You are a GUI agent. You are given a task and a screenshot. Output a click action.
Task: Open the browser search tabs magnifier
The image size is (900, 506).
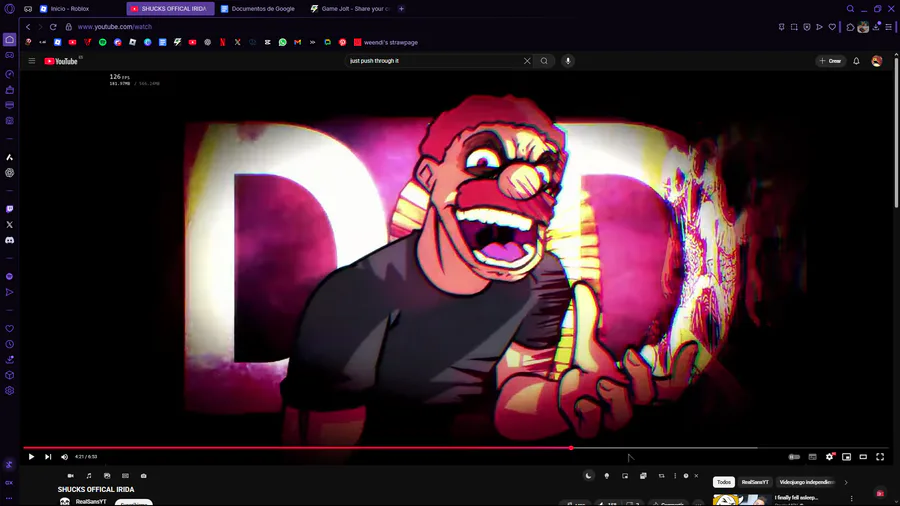(x=850, y=9)
